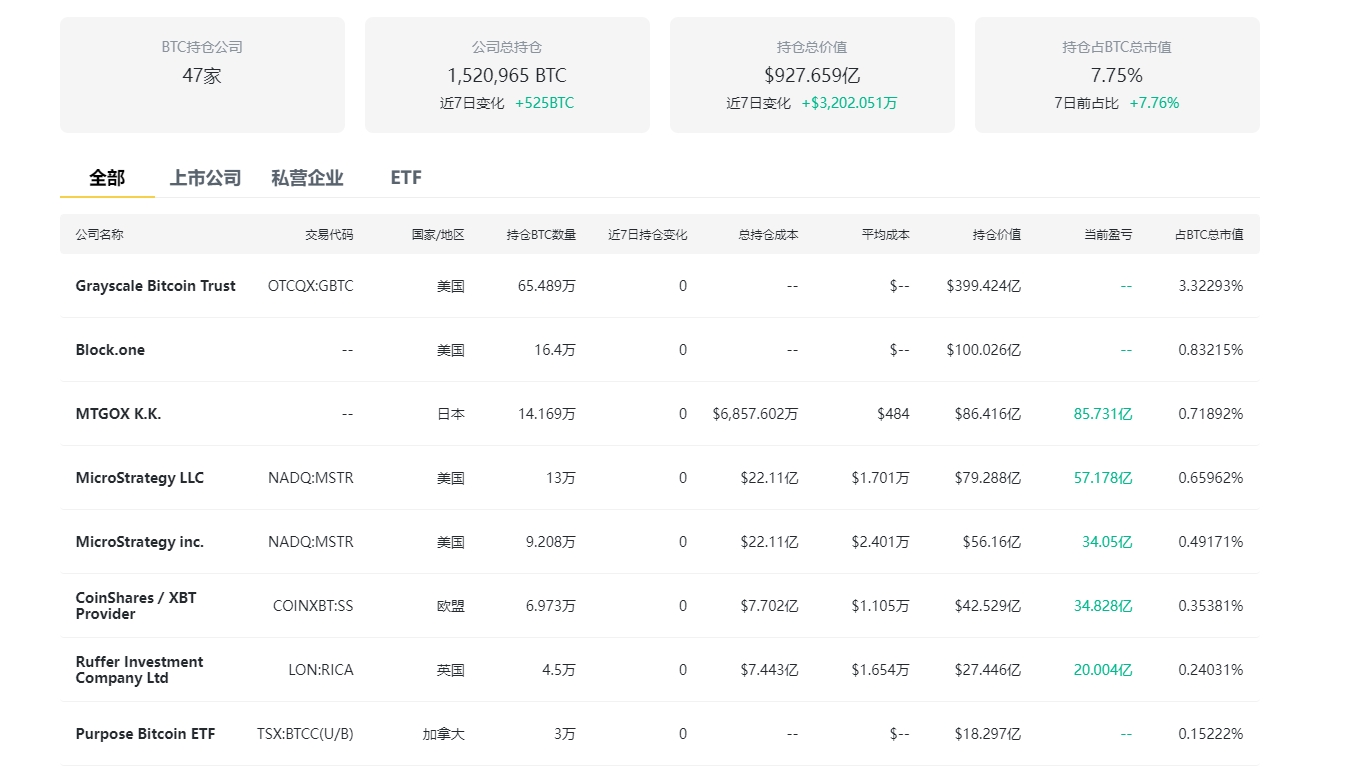Screen dimensions: 1357x767
Task: Click the $56.16亿 holdings value cell
Action: point(992,542)
